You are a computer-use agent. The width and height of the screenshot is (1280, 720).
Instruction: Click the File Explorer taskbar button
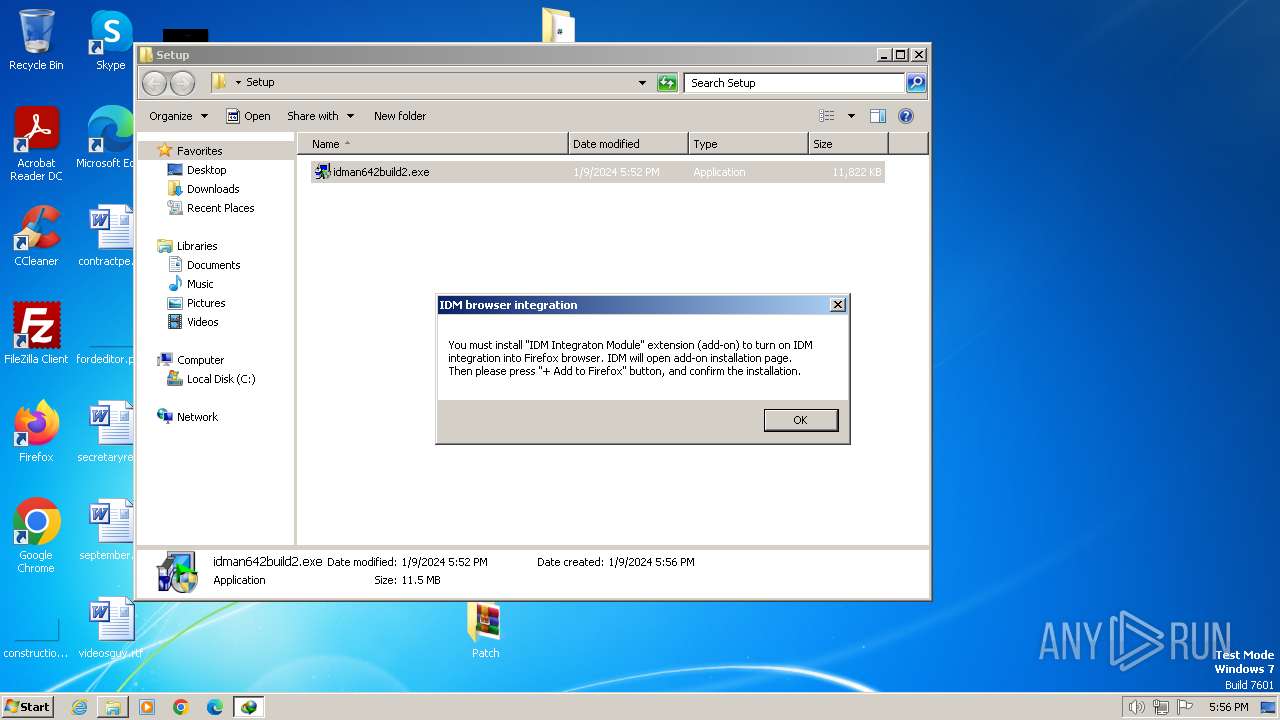[113, 707]
